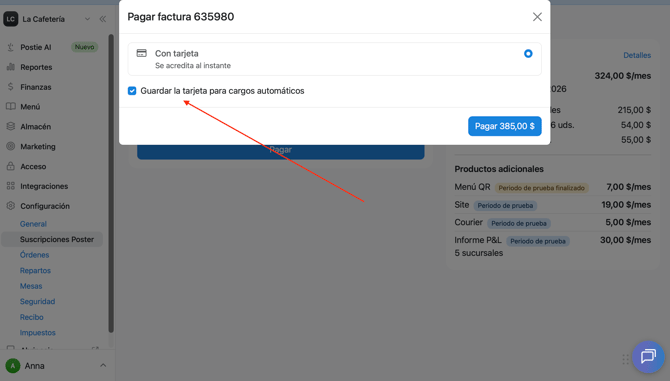Collapse the sidebar with double chevron

click(x=103, y=19)
